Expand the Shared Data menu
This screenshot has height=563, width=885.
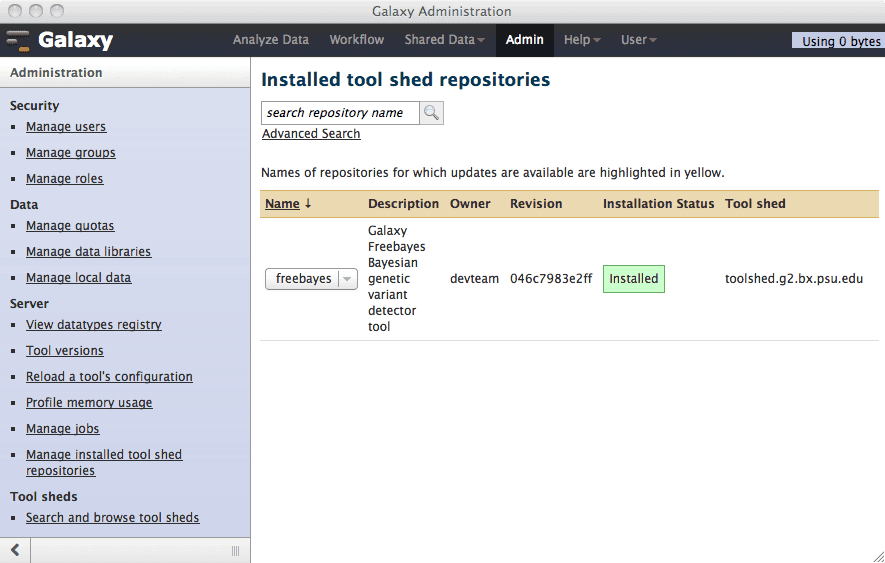click(444, 40)
